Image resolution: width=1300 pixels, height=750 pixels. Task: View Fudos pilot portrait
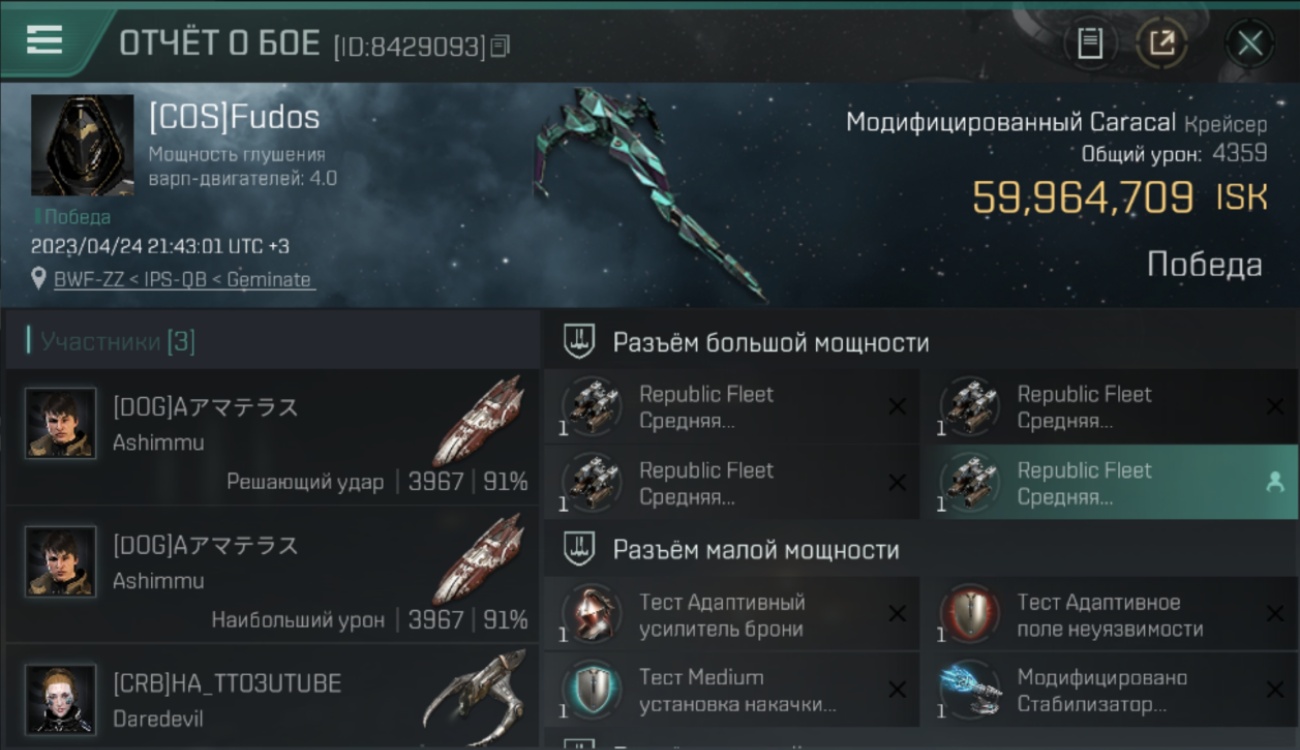pyautogui.click(x=82, y=145)
